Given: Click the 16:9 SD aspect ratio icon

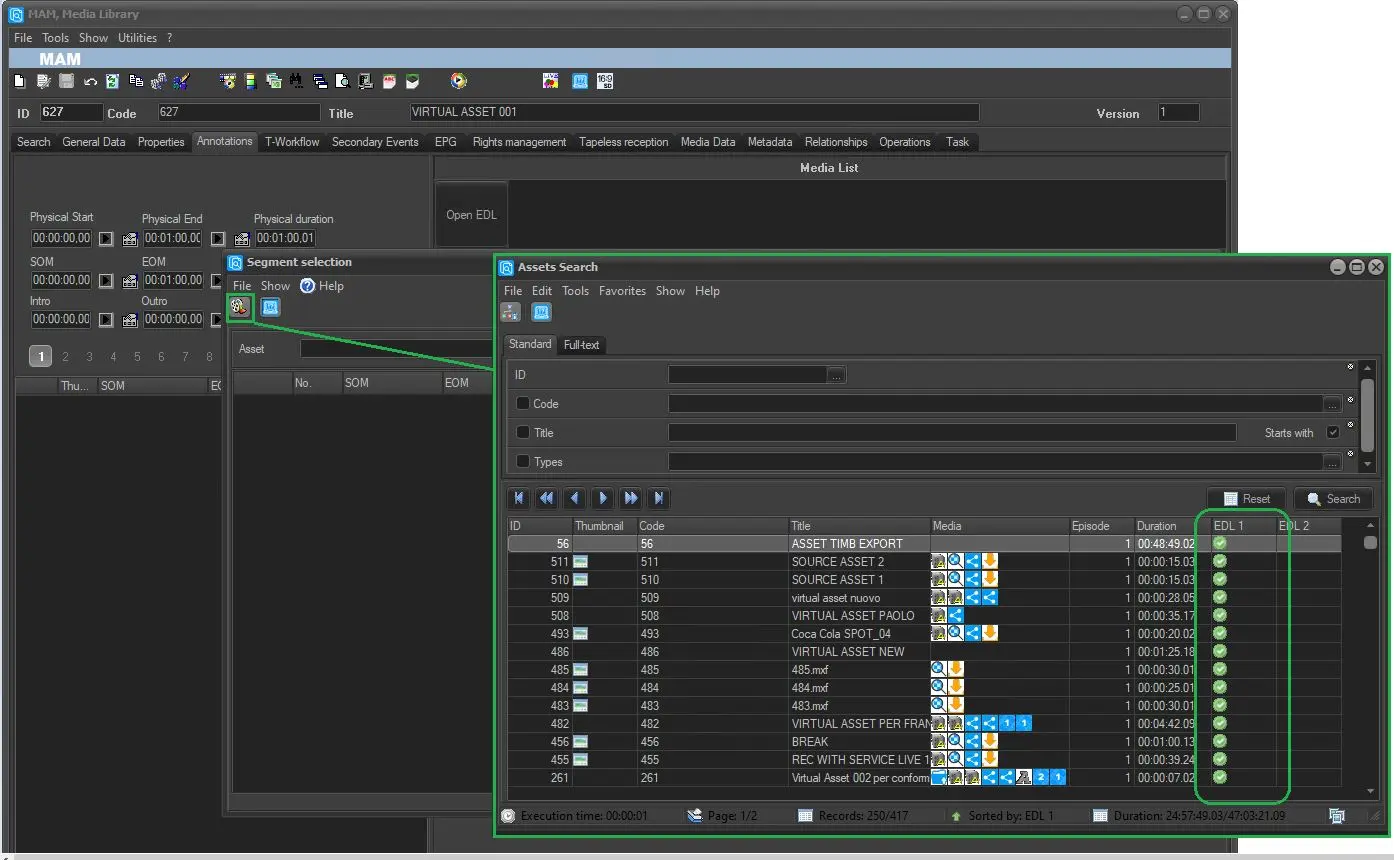Looking at the screenshot, I should (605, 82).
